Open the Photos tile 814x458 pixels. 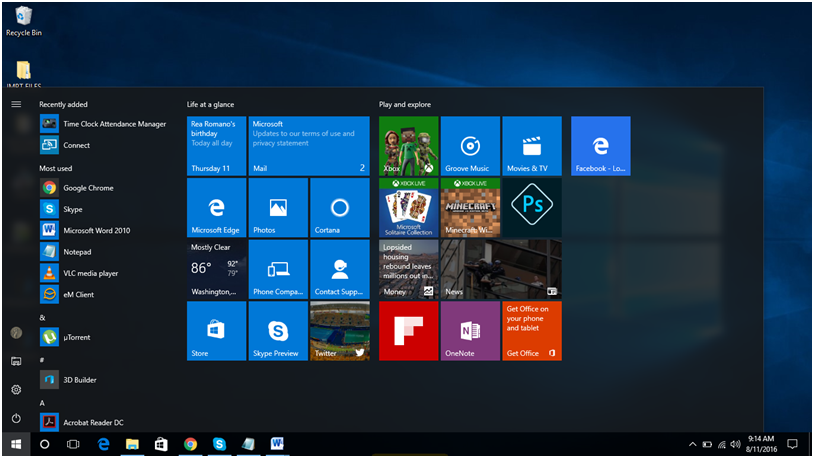(x=278, y=208)
